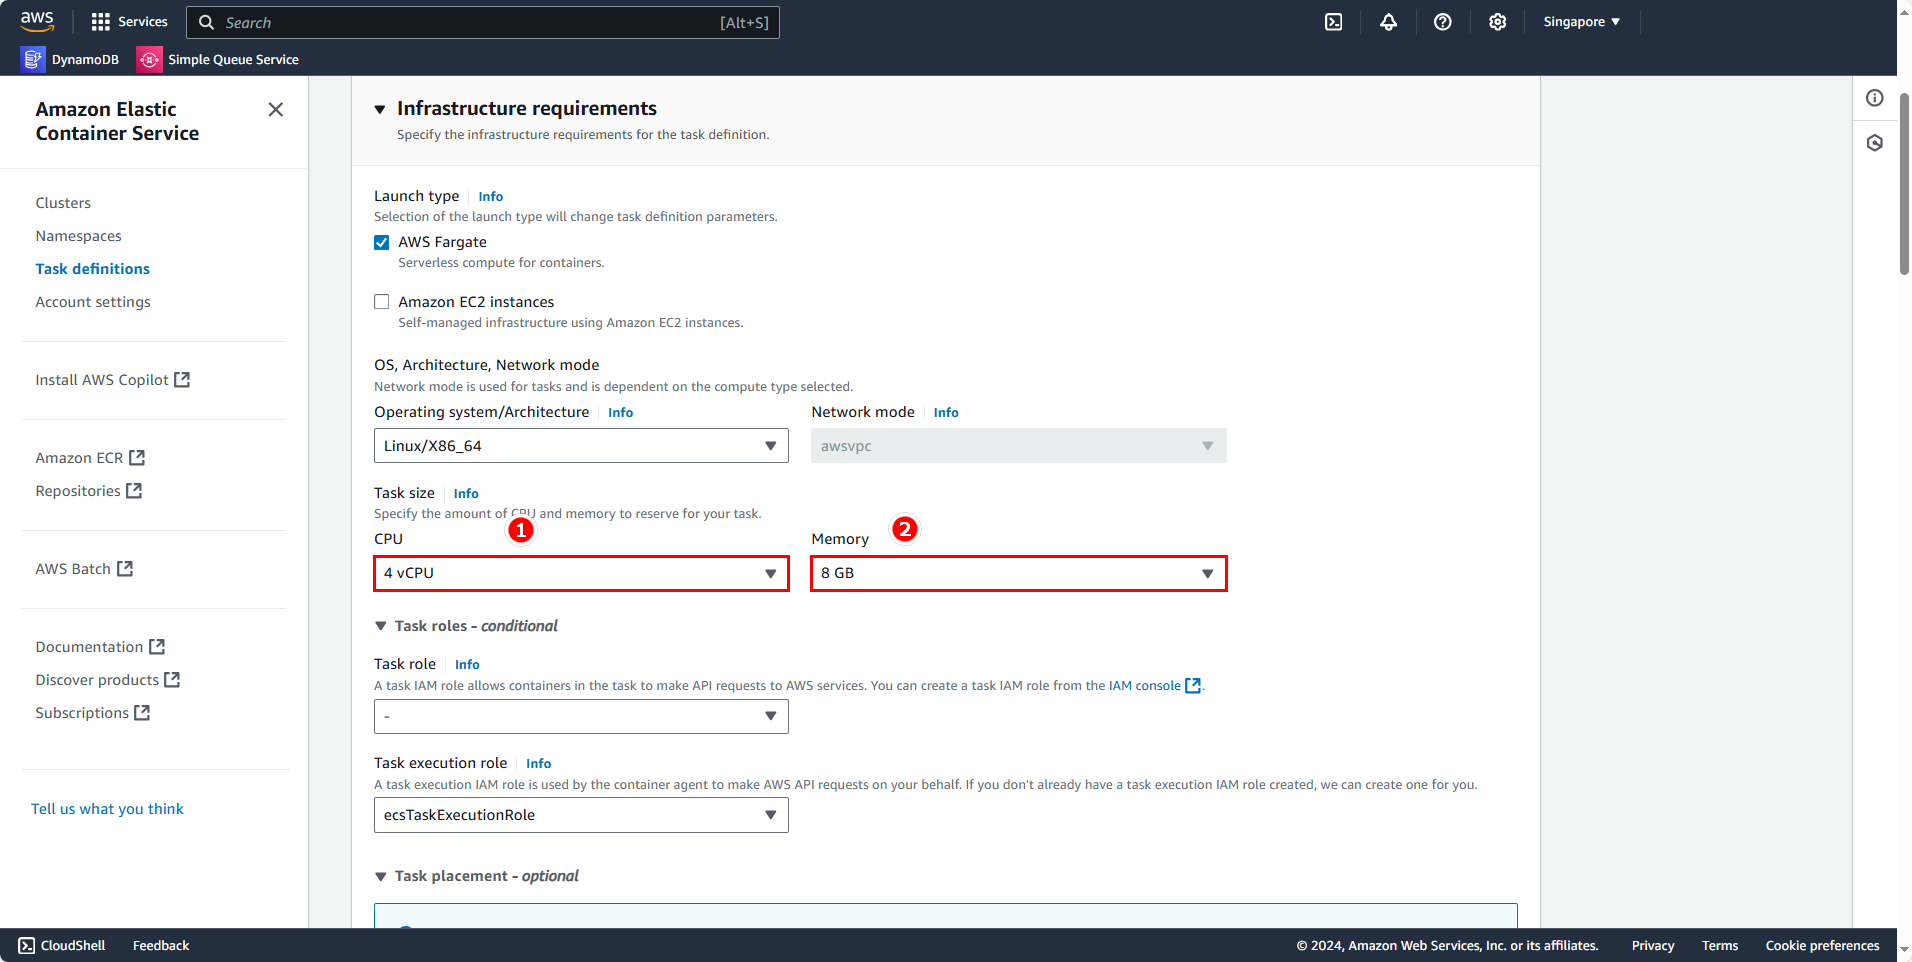Open the IAM console link
This screenshot has width=1912, height=962.
(1145, 686)
